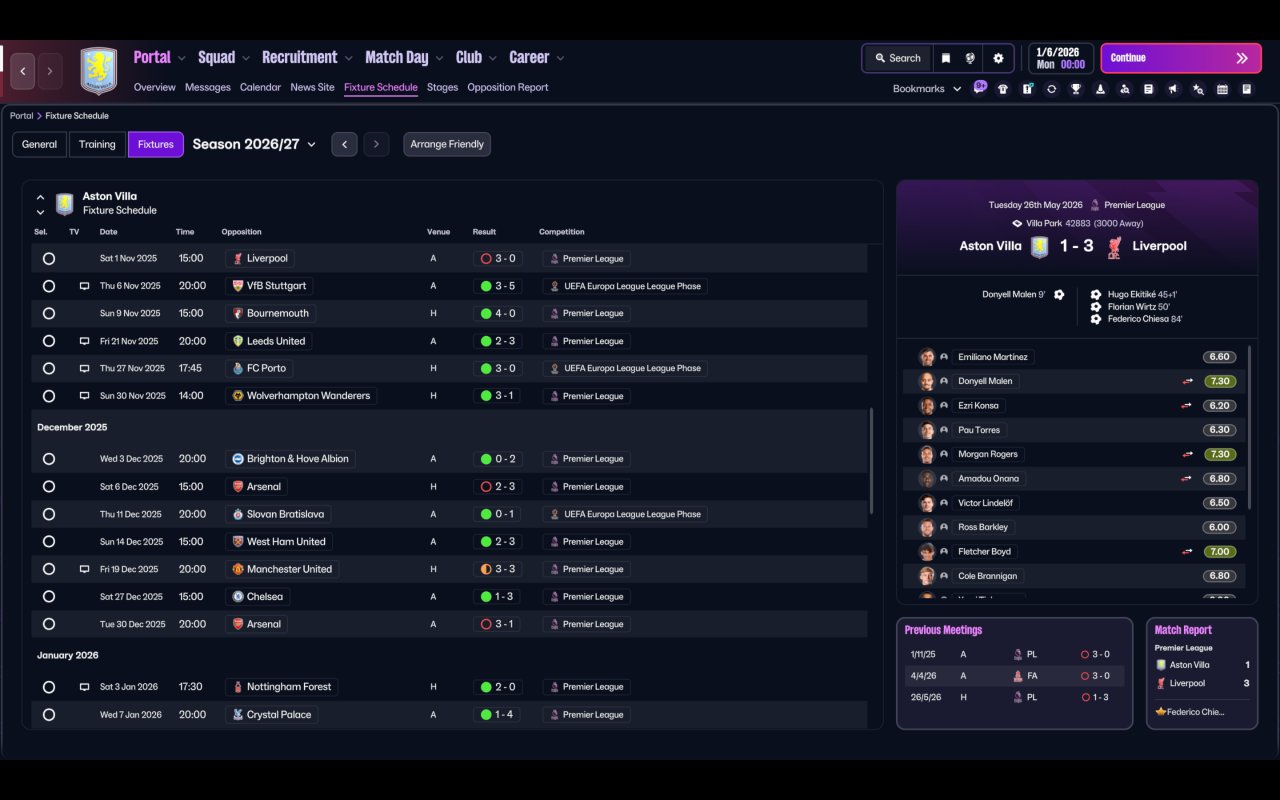Viewport: 1280px width, 800px height.
Task: Click the scouting person-search icon in bookmarks bar
Action: coord(1125,89)
